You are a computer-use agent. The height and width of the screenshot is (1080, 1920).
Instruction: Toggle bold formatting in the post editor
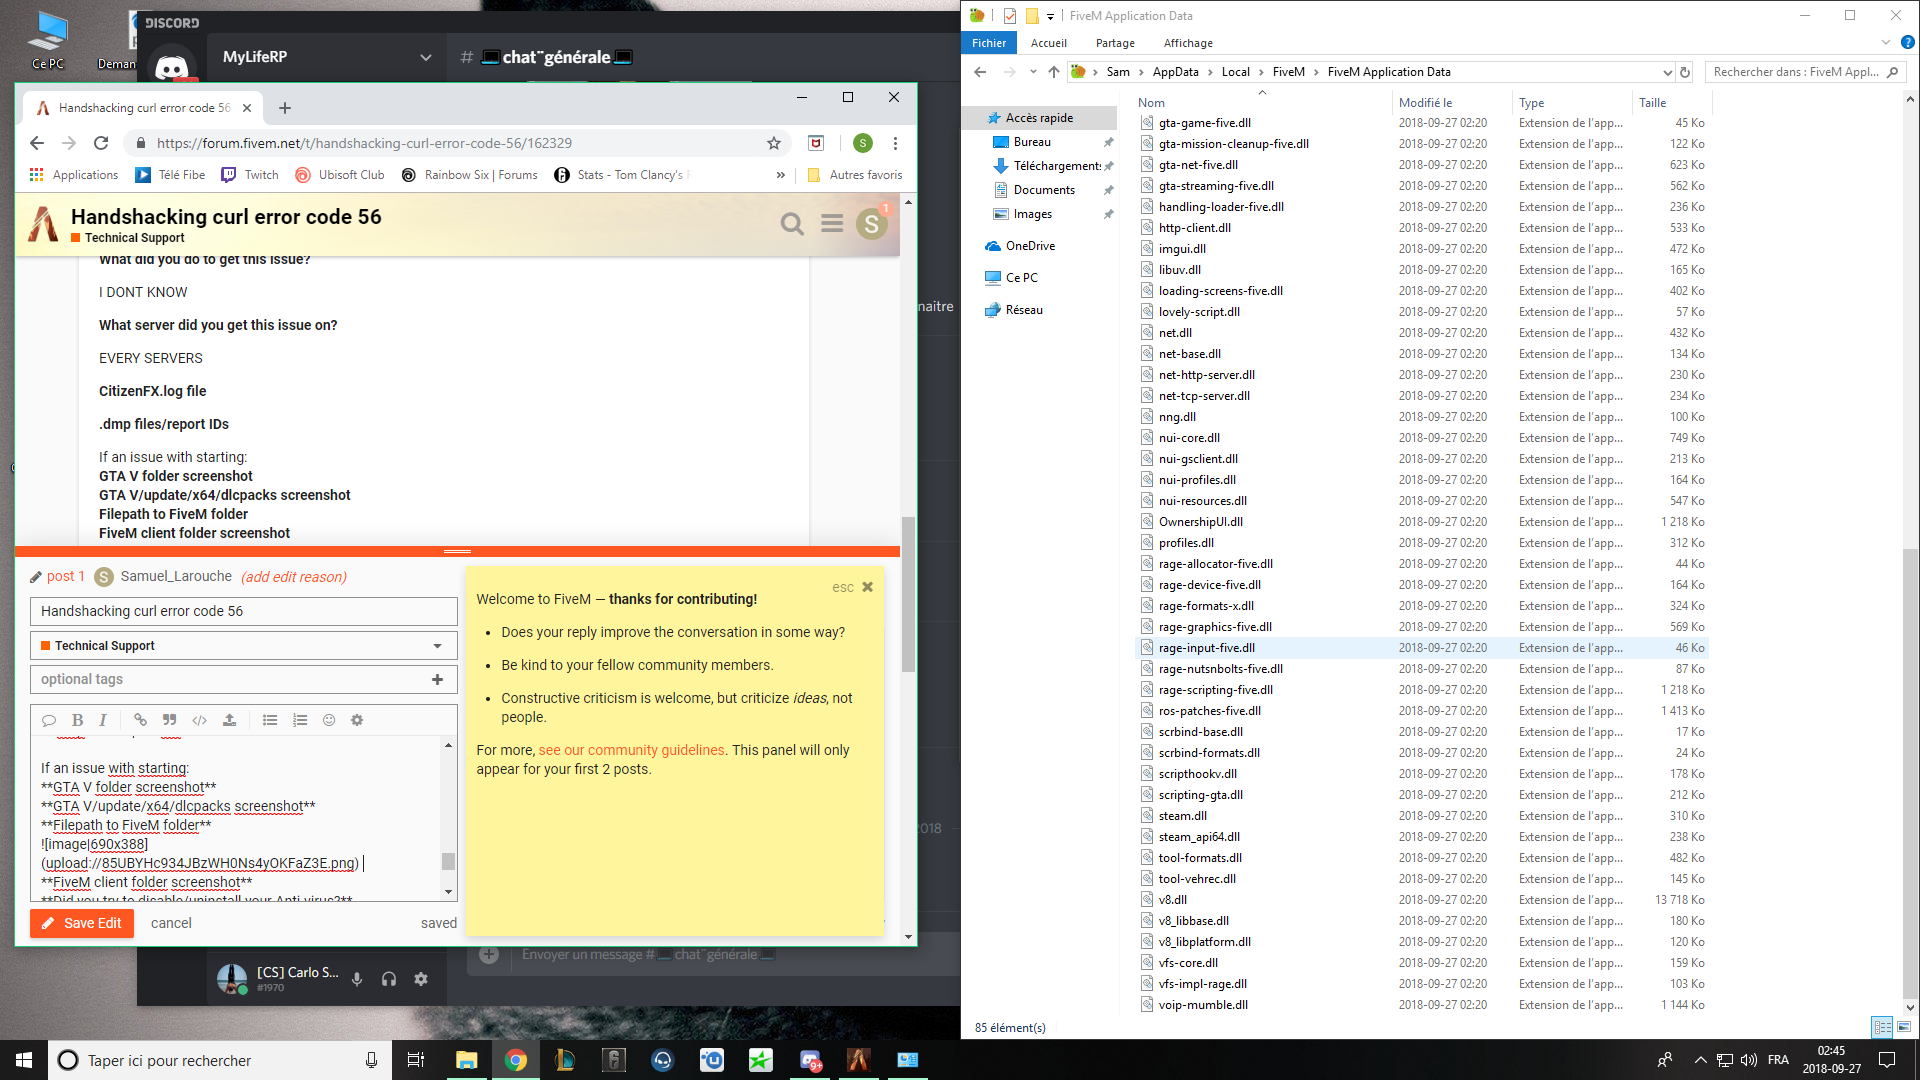pos(77,720)
